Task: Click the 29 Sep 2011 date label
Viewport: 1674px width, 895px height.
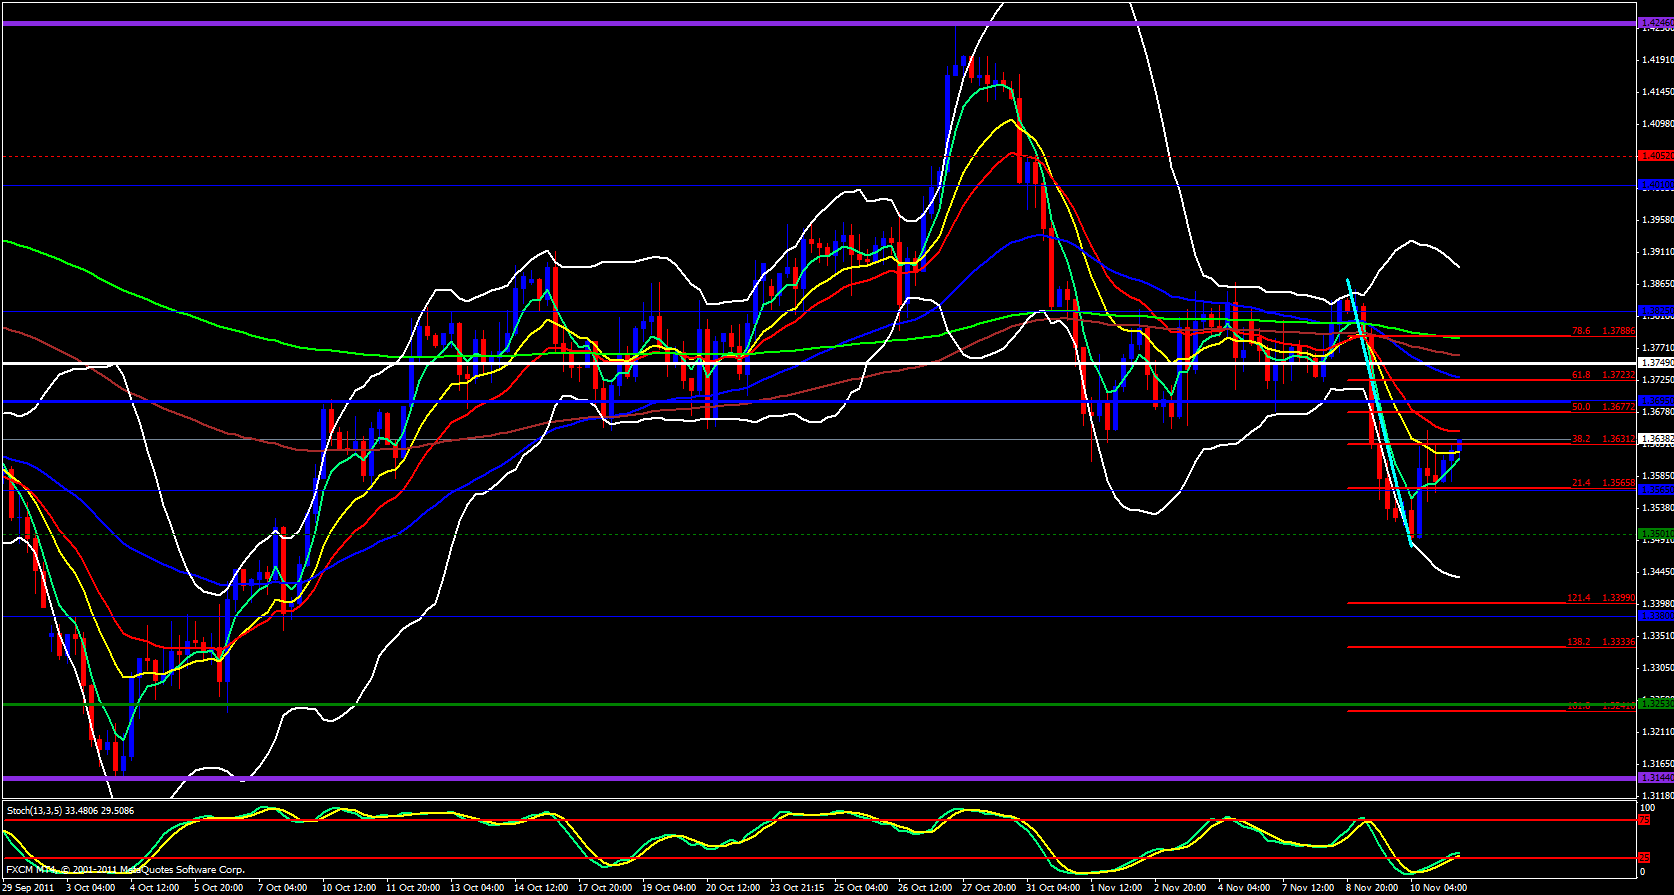Action: click(x=28, y=887)
